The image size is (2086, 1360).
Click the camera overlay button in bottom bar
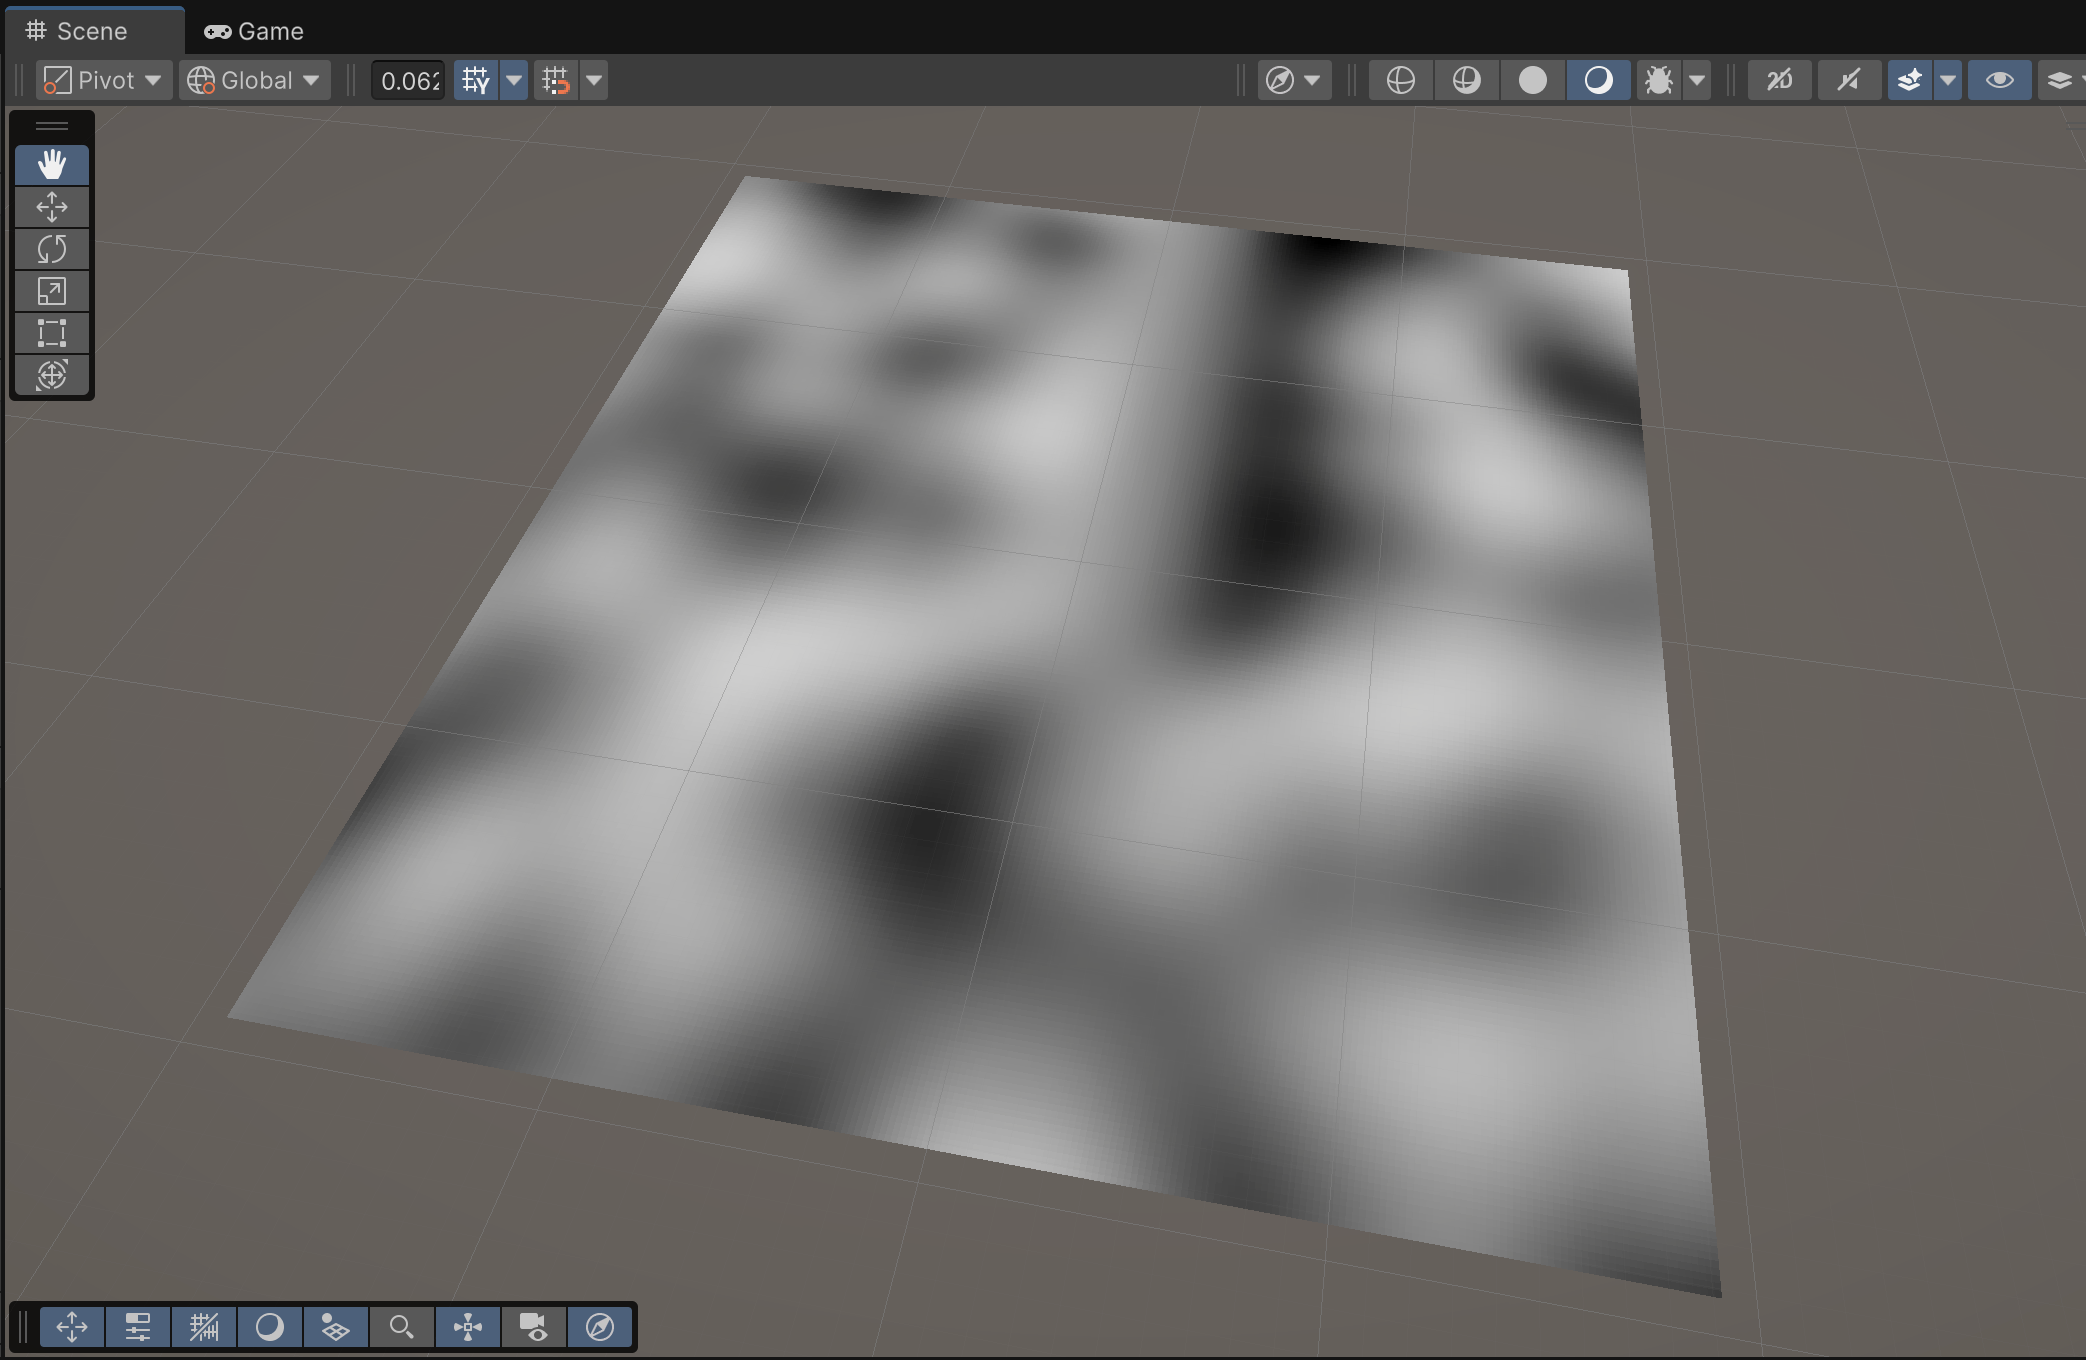coord(534,1327)
